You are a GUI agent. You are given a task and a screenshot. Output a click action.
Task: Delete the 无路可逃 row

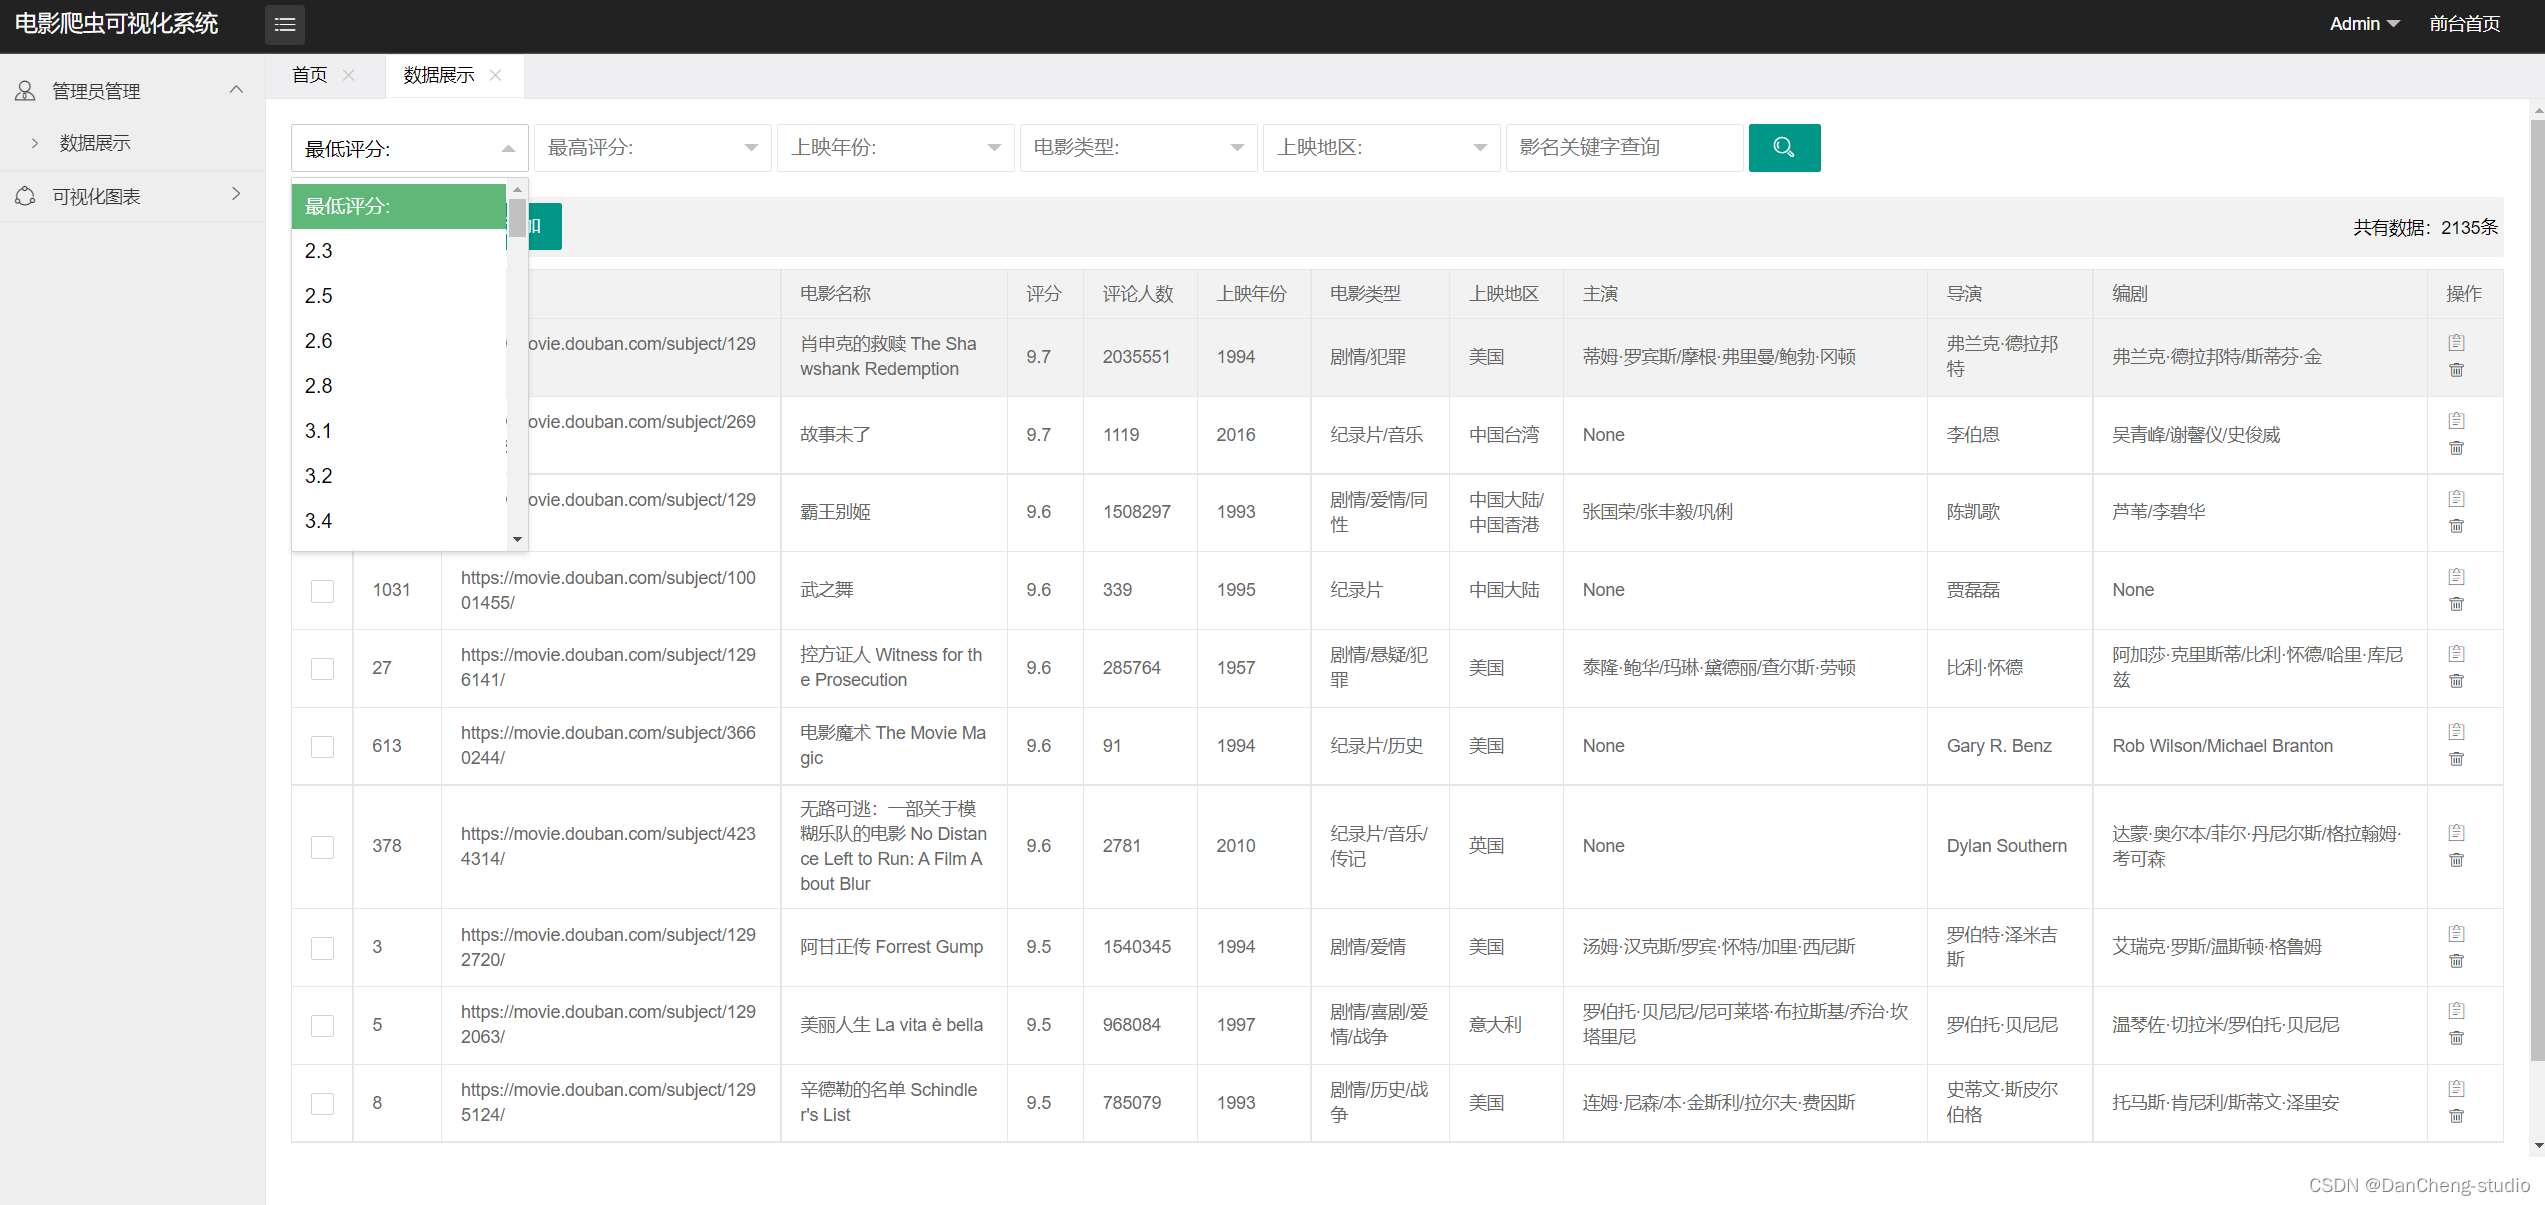[x=2456, y=860]
